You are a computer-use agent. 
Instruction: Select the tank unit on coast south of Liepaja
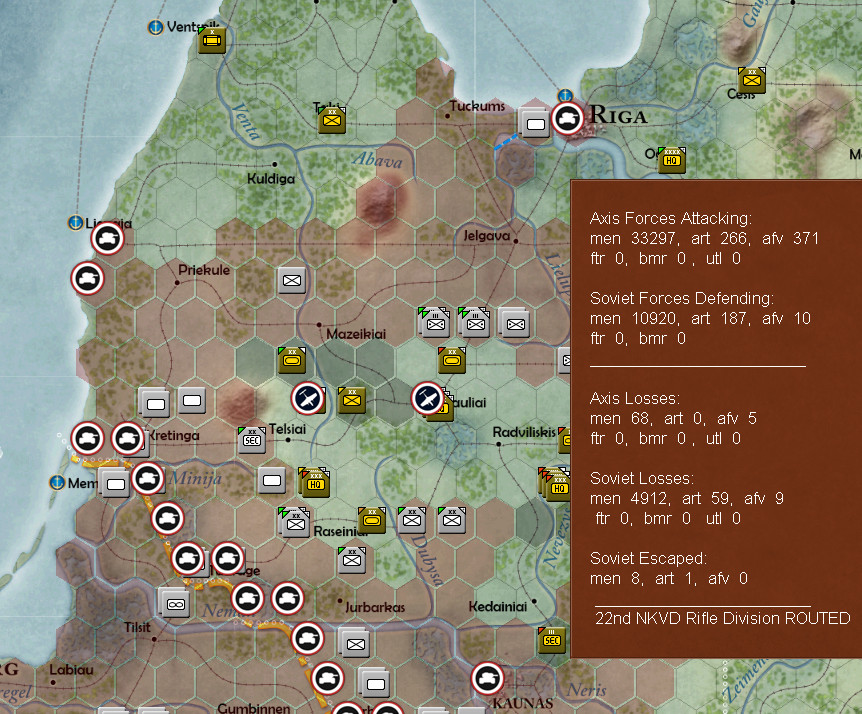tap(87, 279)
